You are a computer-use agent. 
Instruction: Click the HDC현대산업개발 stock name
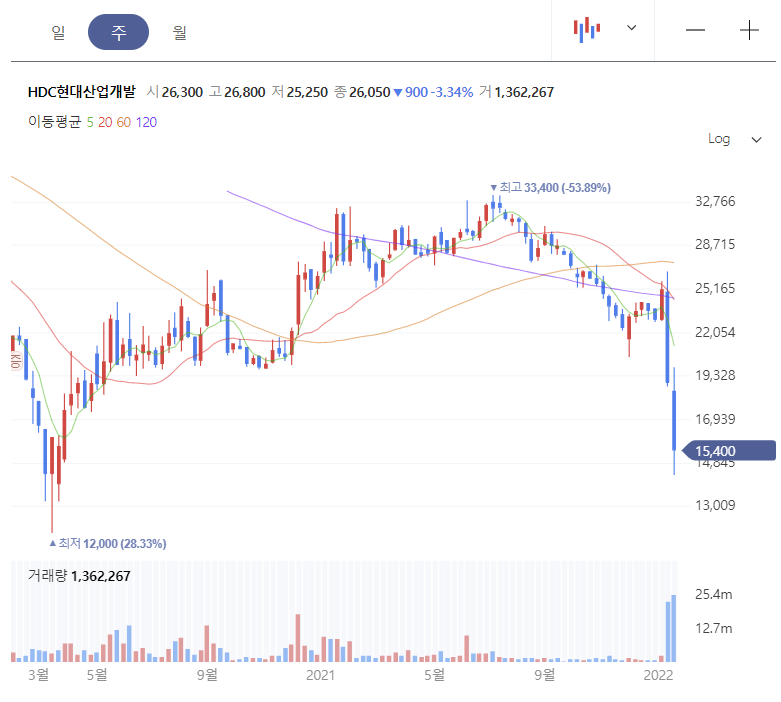(82, 92)
